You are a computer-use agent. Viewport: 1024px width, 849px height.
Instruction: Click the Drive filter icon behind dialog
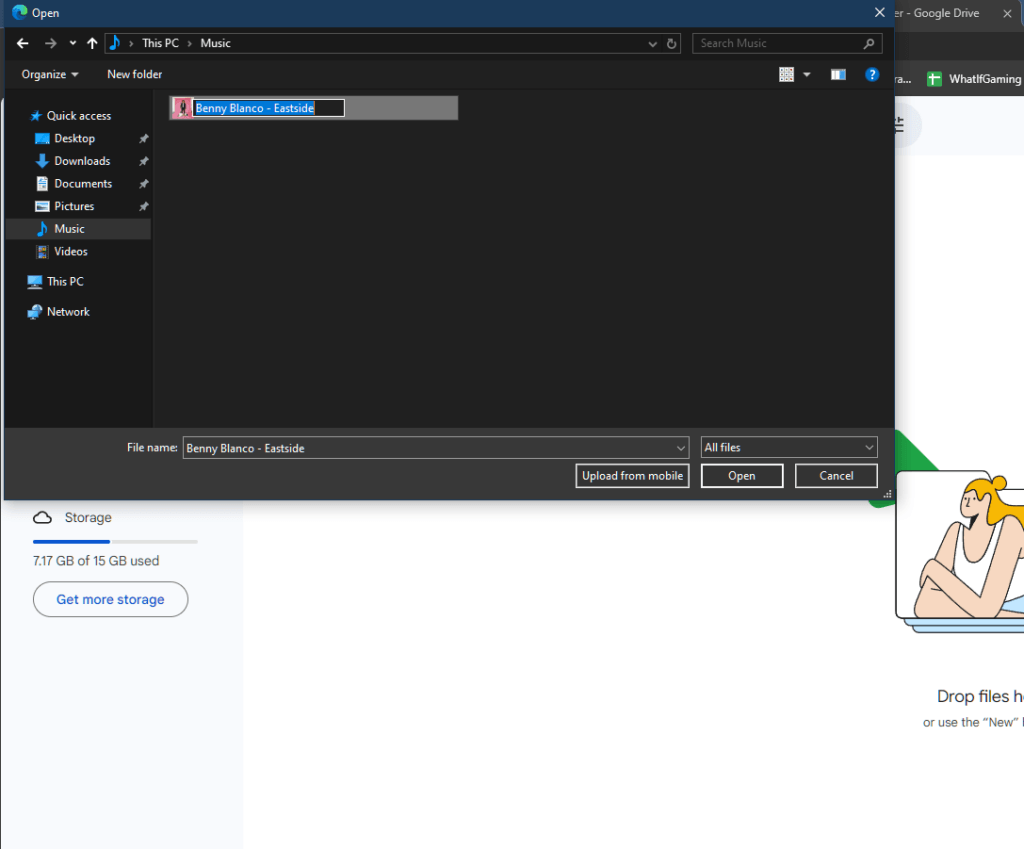pos(900,124)
